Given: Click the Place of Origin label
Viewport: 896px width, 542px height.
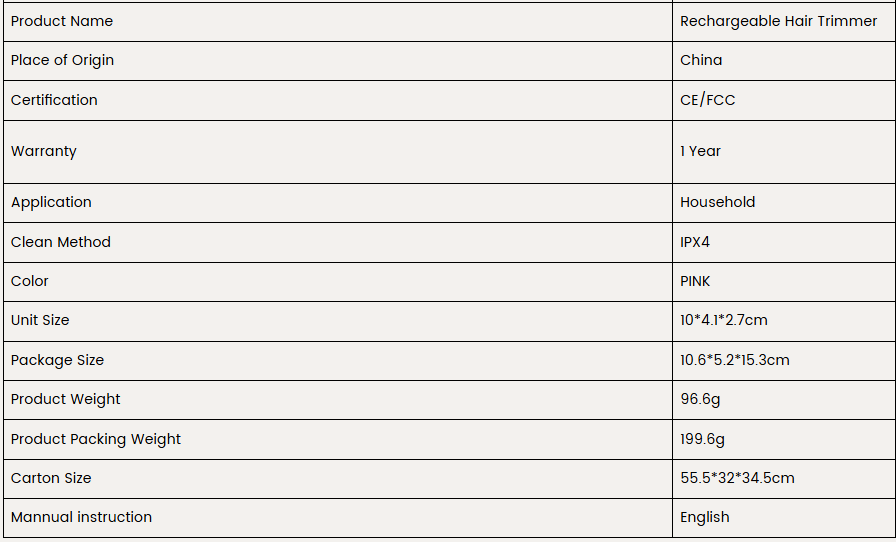Looking at the screenshot, I should pos(63,60).
